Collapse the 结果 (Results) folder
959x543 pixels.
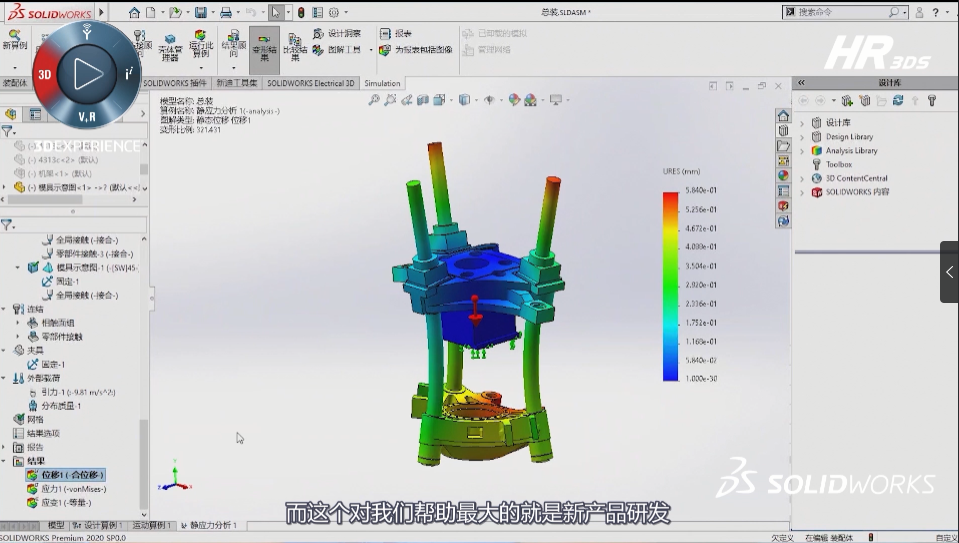(x=5, y=462)
